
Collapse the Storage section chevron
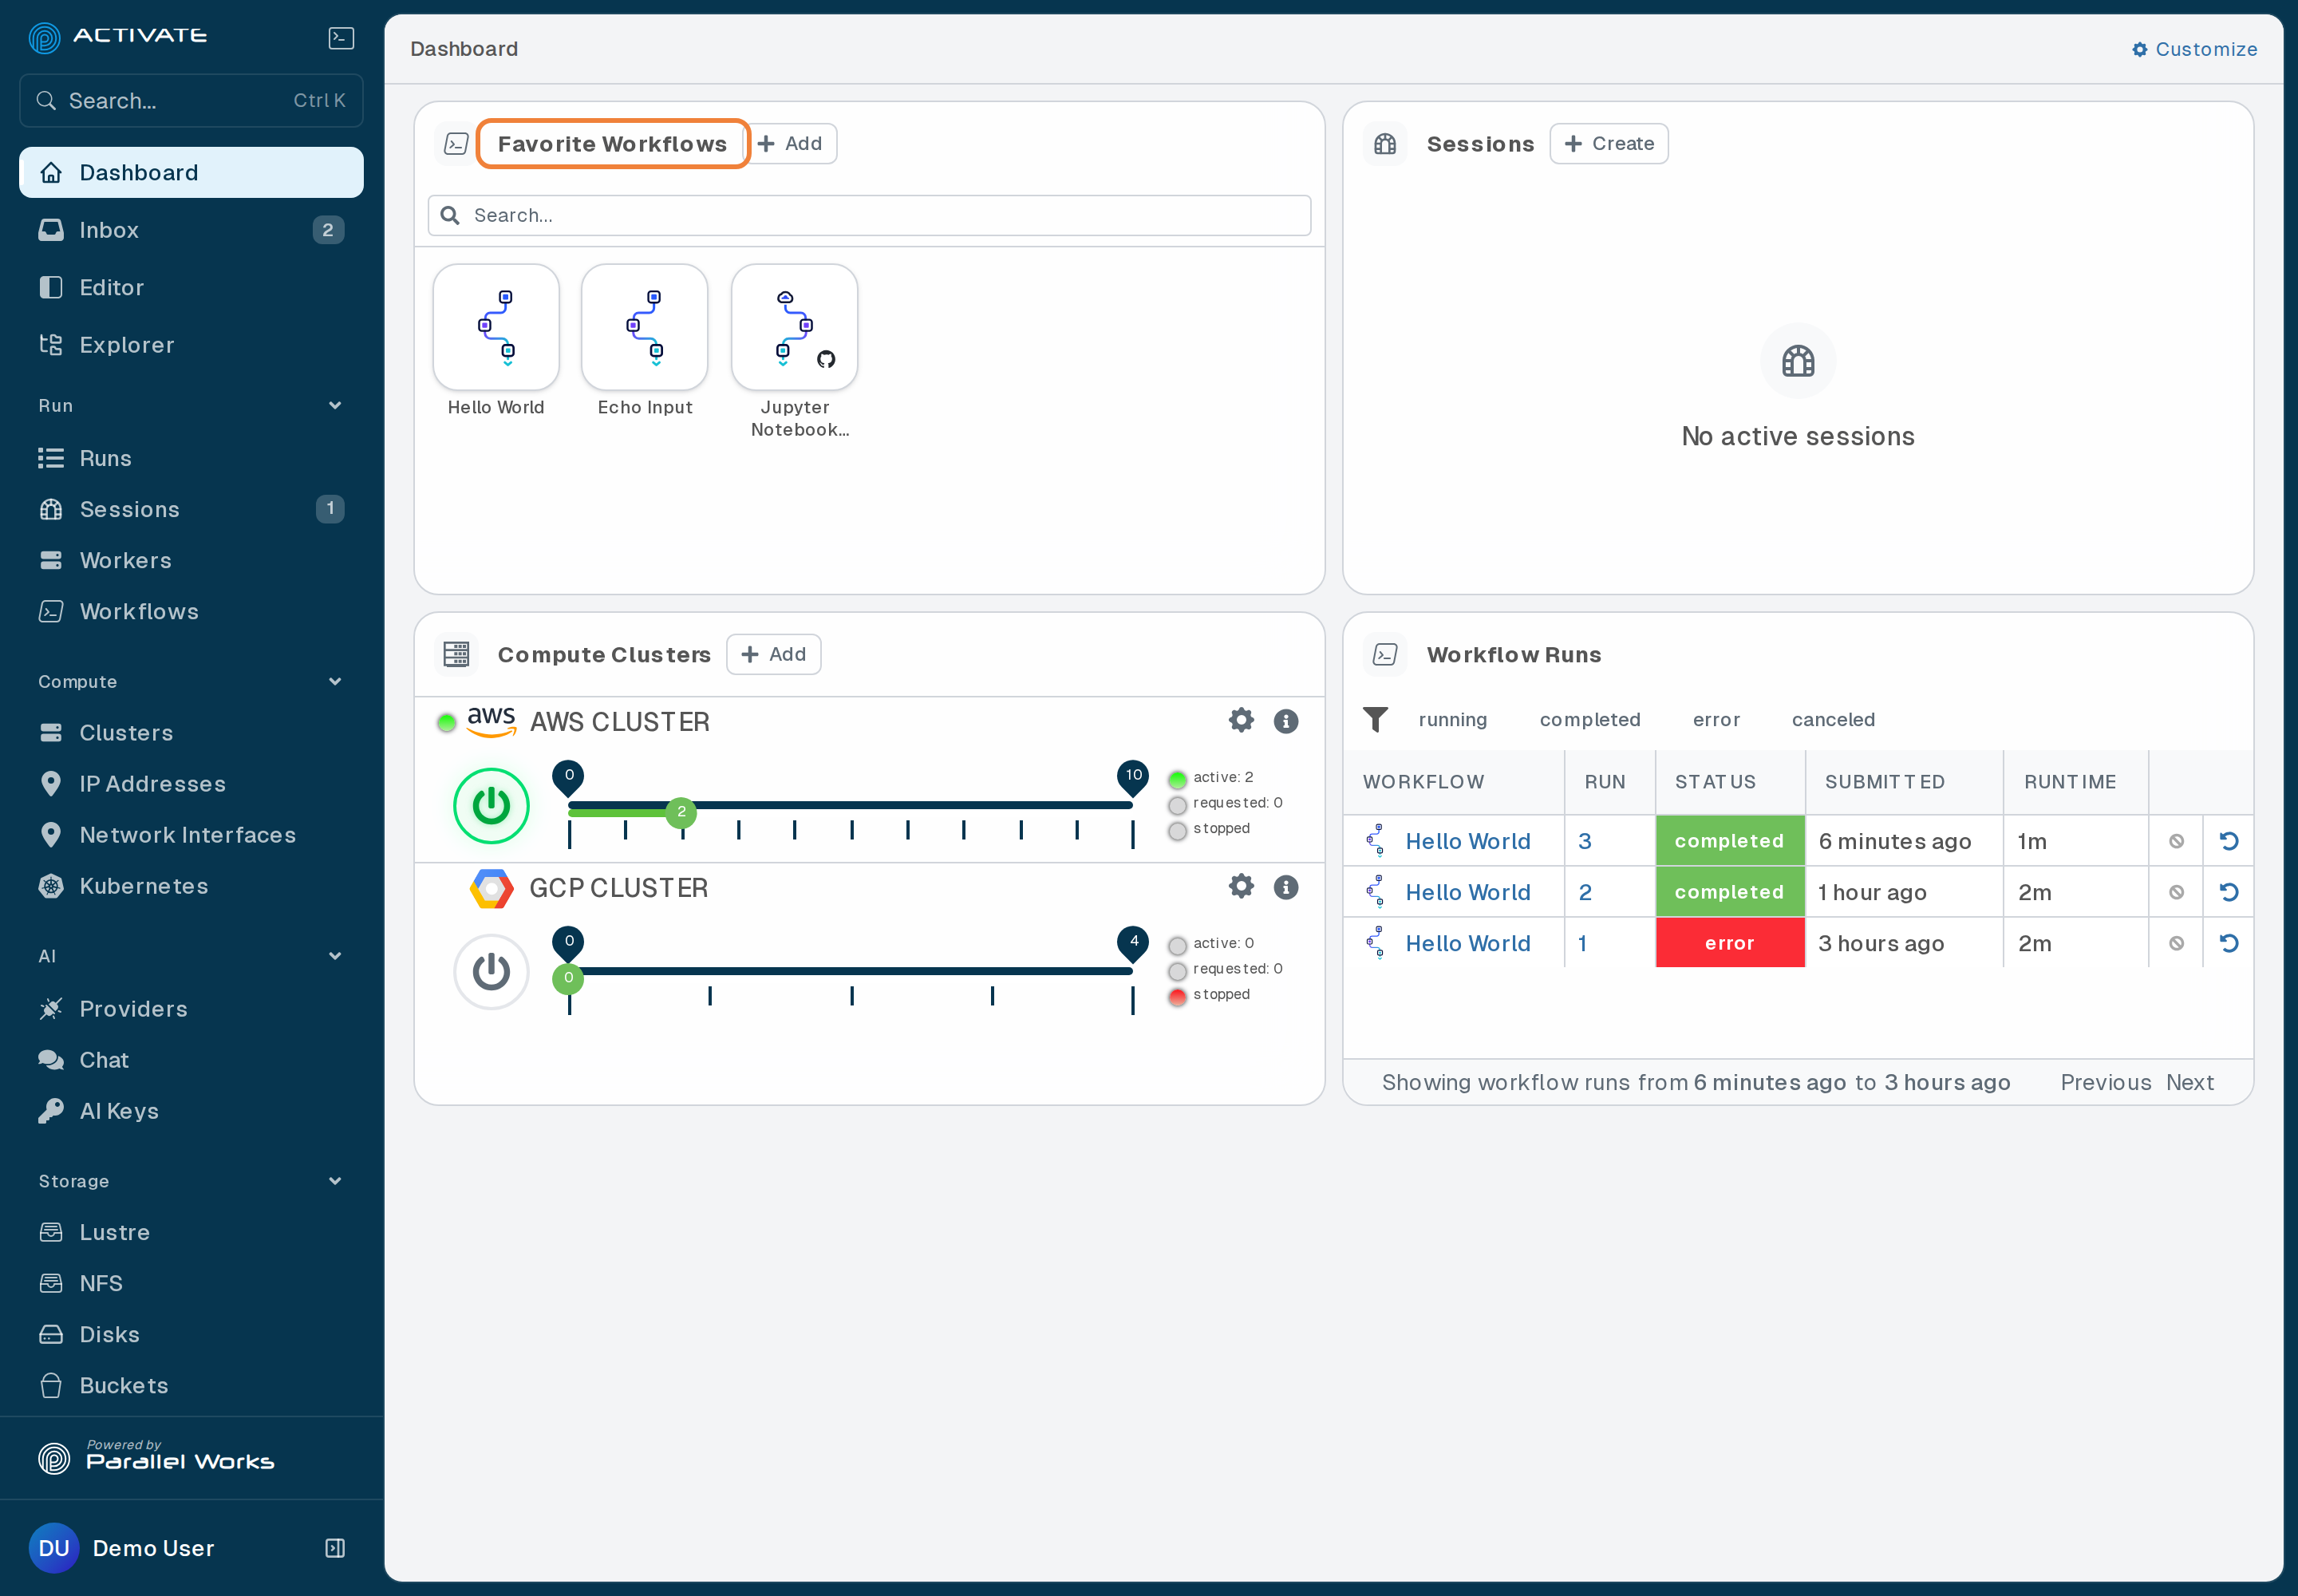[x=335, y=1180]
